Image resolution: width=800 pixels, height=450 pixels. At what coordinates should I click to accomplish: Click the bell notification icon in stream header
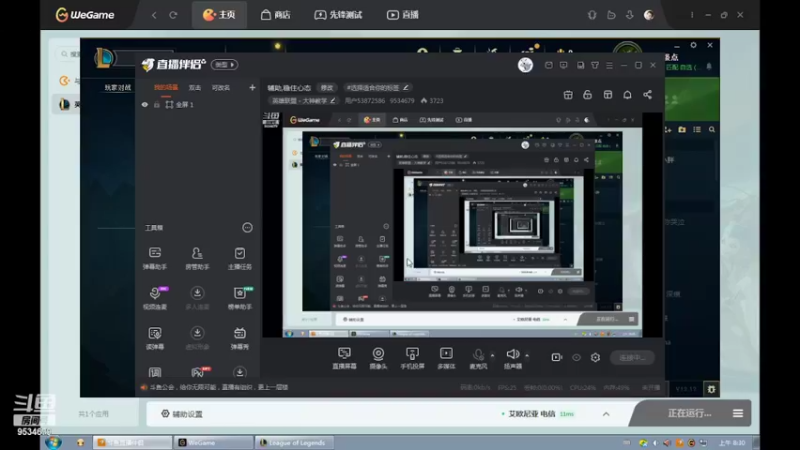[x=627, y=95]
